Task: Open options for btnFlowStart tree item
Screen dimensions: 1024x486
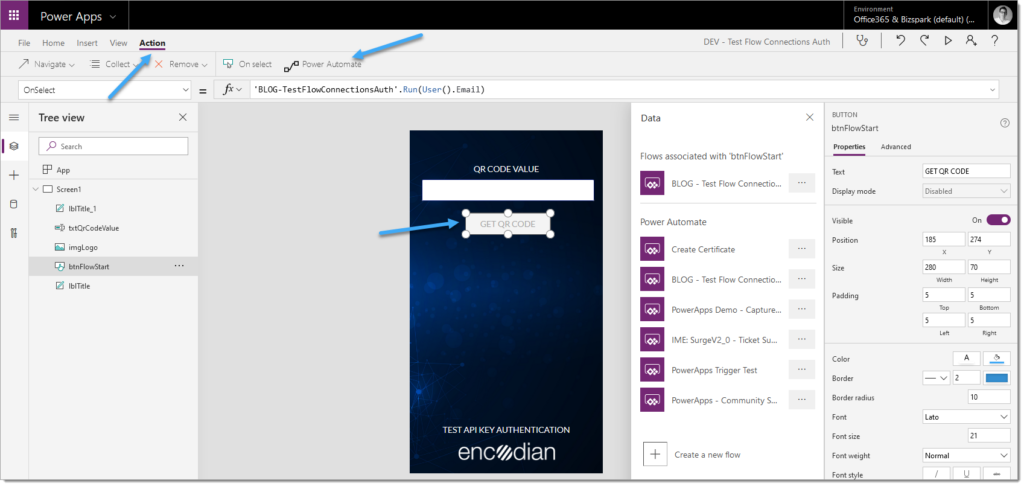Action: [179, 266]
